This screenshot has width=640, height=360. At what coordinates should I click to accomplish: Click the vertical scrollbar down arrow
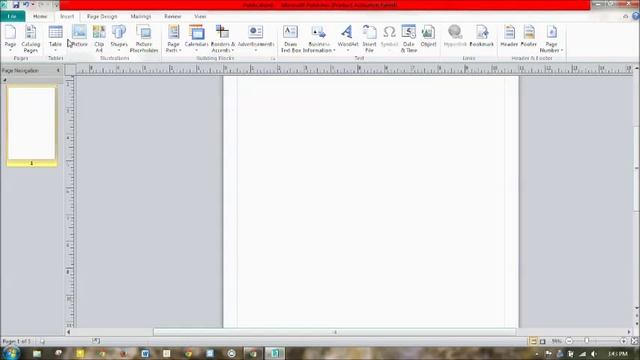pos(636,308)
